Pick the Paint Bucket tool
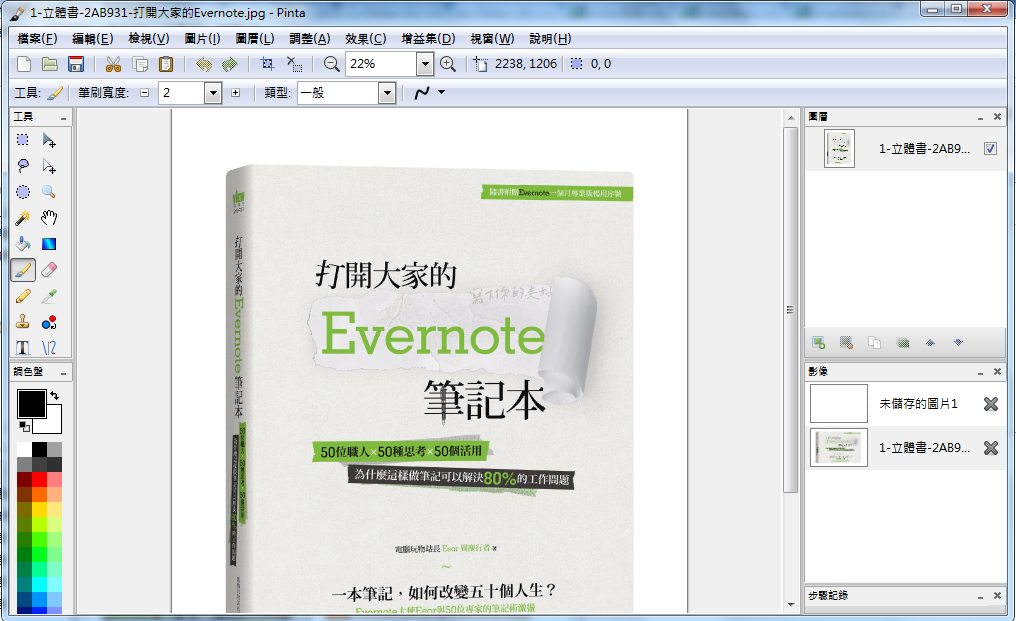The image size is (1016, 621). point(23,244)
